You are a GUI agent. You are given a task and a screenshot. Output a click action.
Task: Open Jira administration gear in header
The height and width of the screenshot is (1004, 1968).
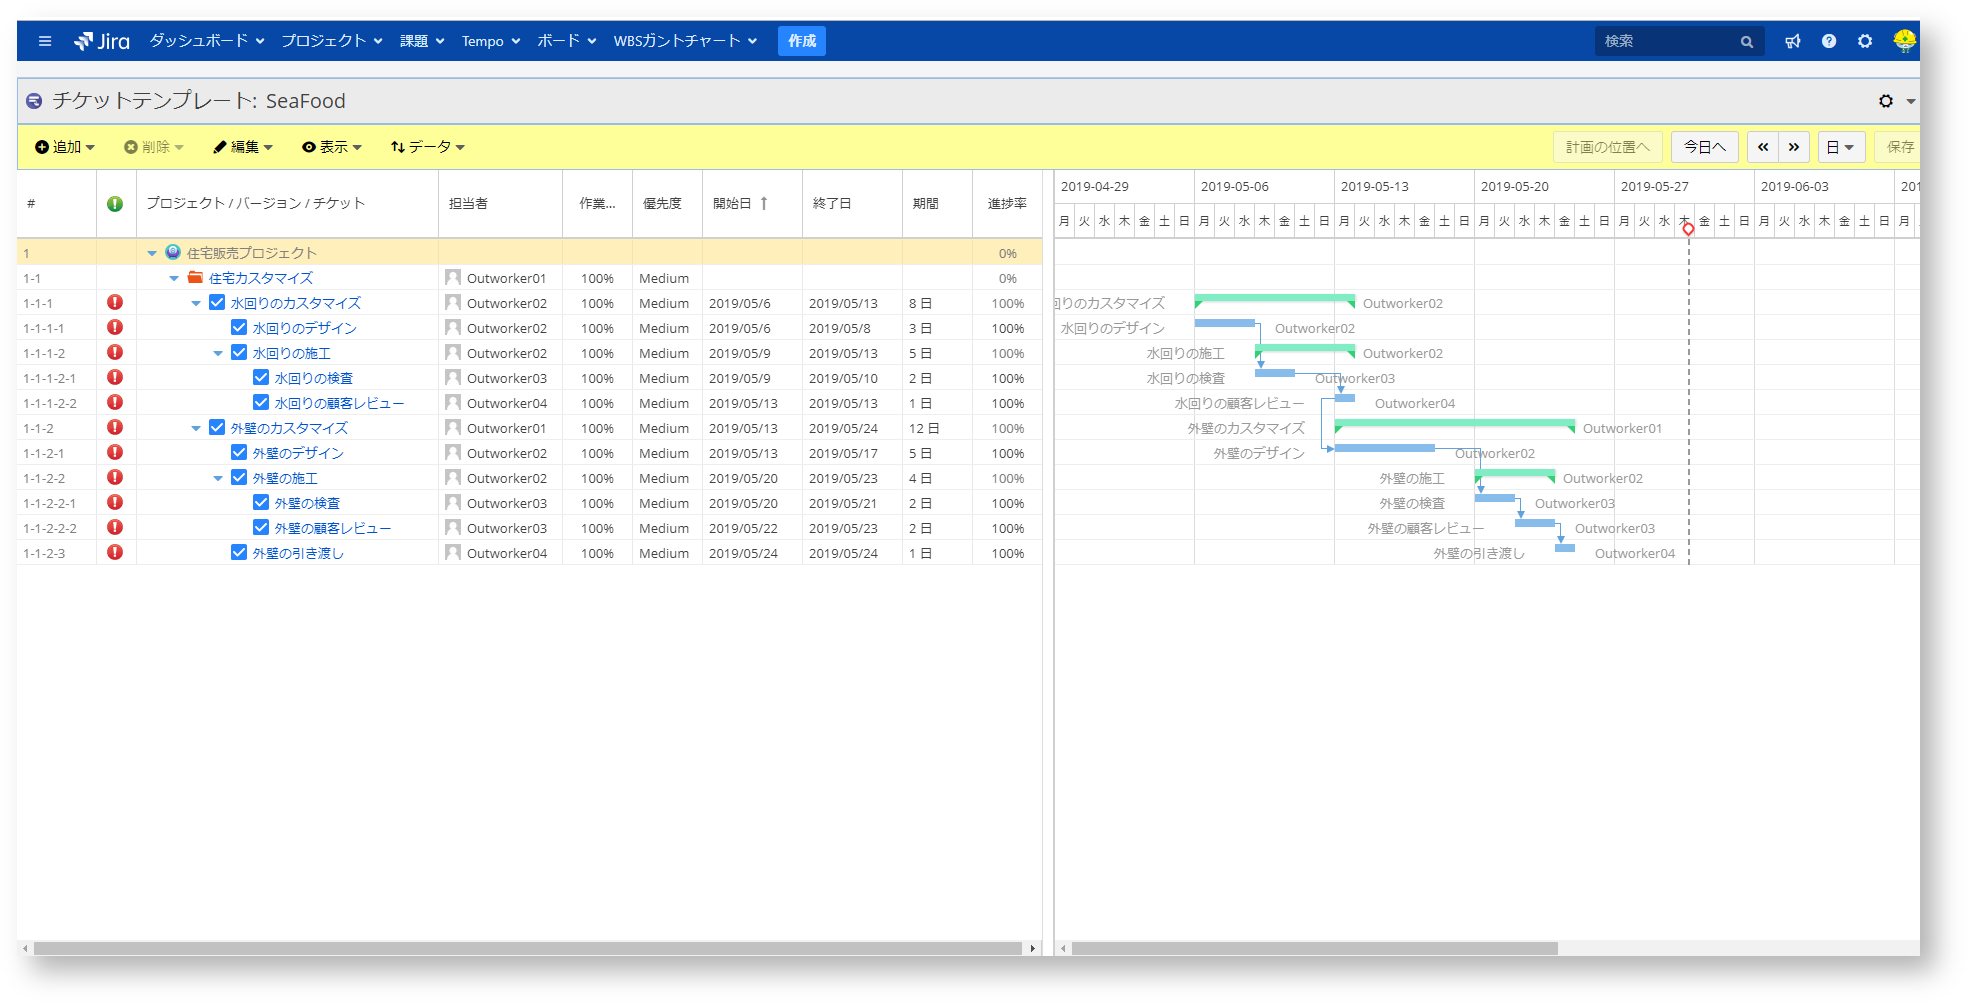pos(1865,41)
